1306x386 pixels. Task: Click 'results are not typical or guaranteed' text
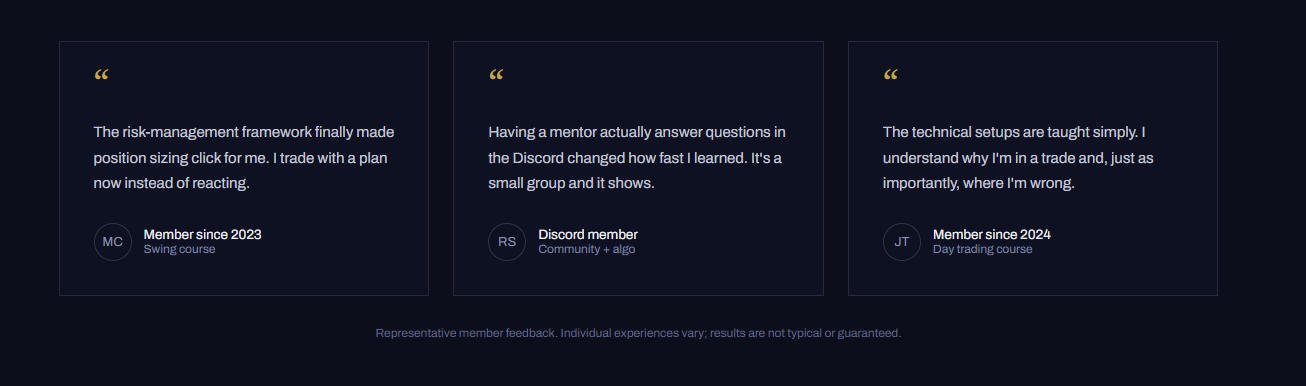(807, 333)
